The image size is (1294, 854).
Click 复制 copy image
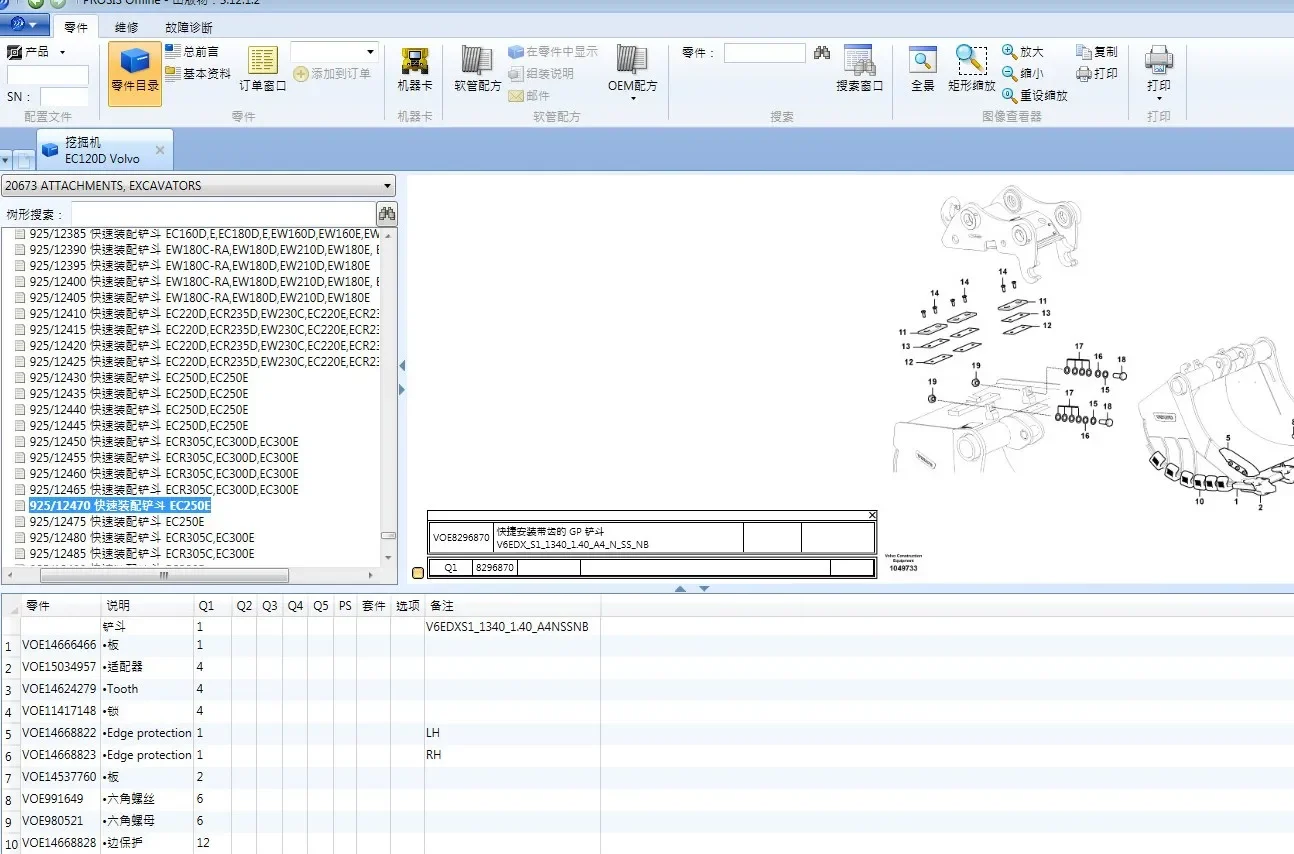1097,51
